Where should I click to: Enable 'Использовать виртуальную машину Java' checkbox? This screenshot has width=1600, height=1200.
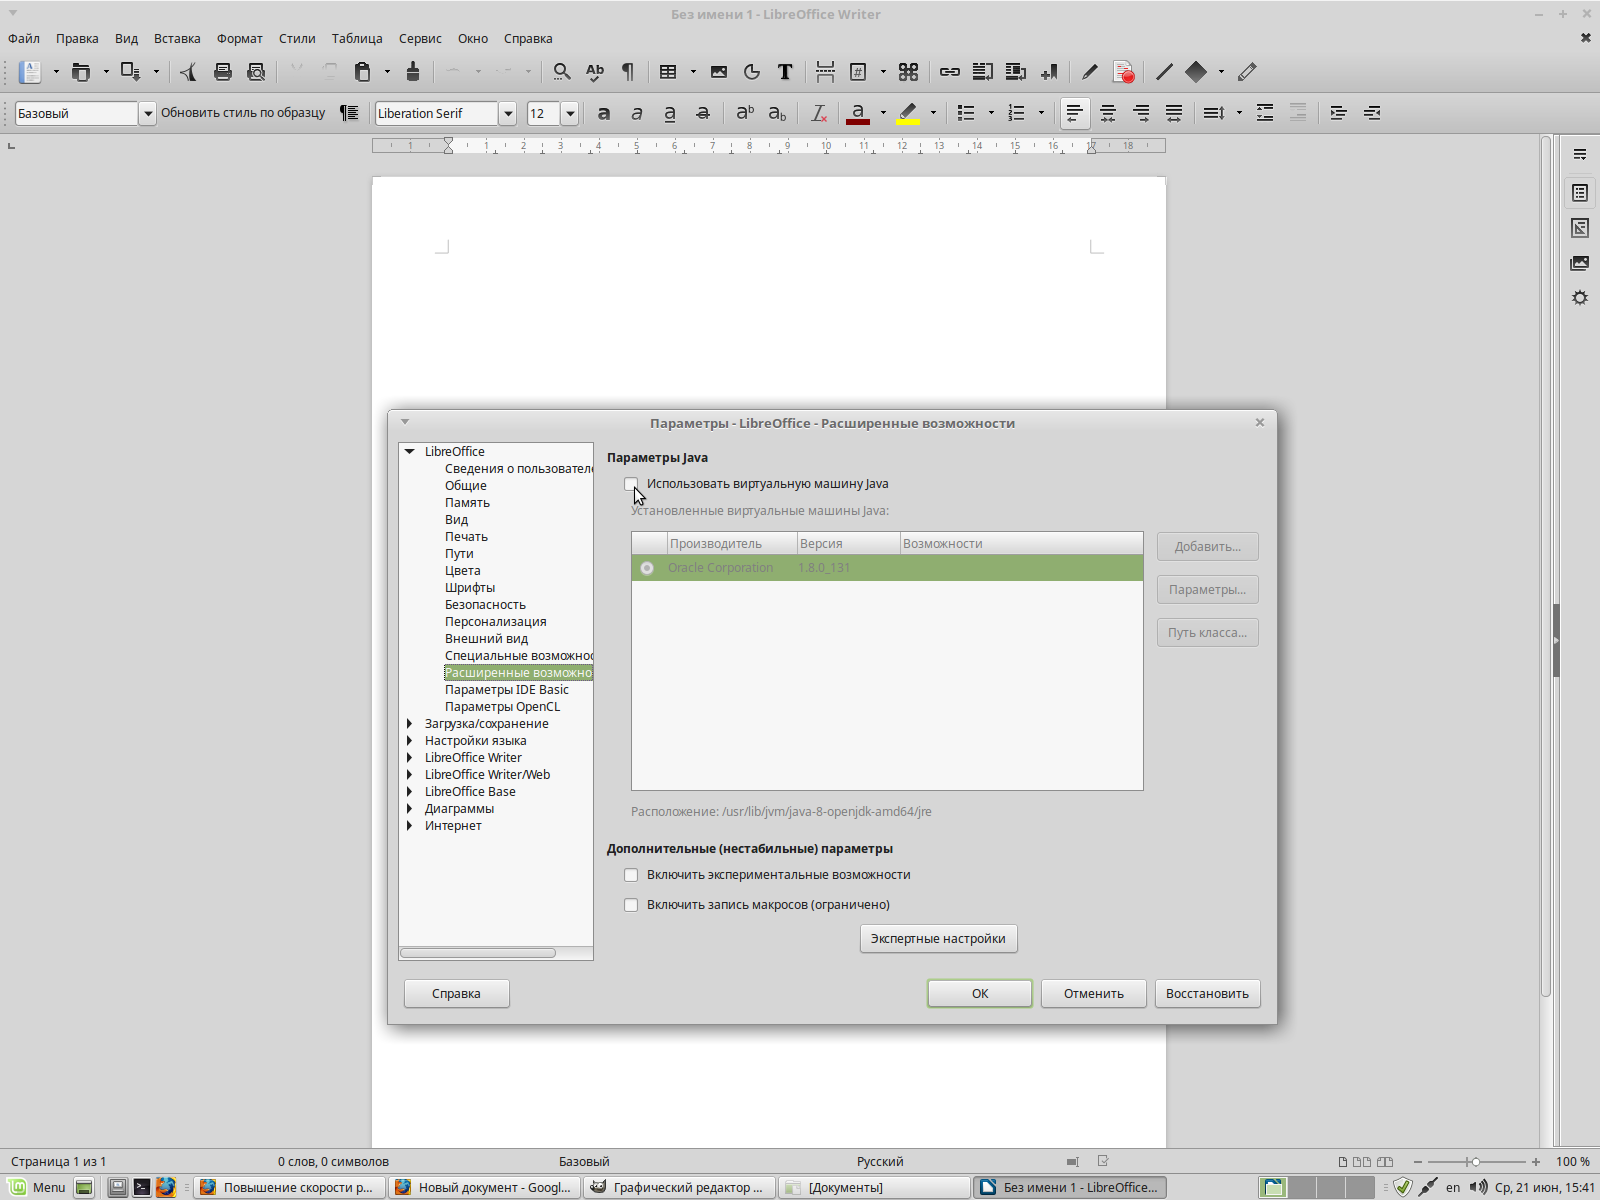[x=631, y=484]
